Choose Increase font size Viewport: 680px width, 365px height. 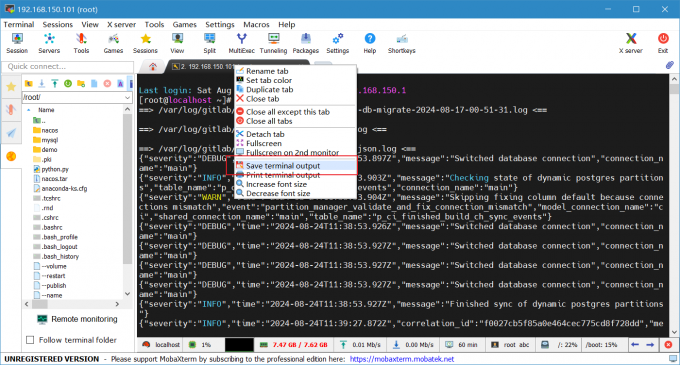tap(295, 184)
